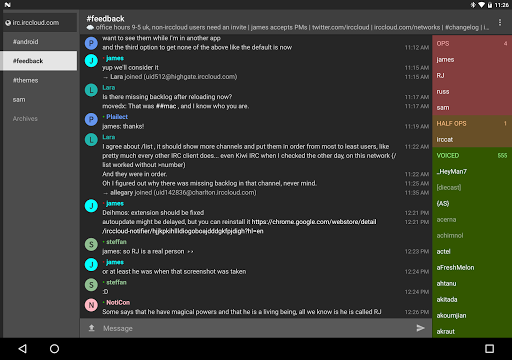The image size is (512, 360).
Task: Tap the OPS group header
Action: click(x=472, y=44)
